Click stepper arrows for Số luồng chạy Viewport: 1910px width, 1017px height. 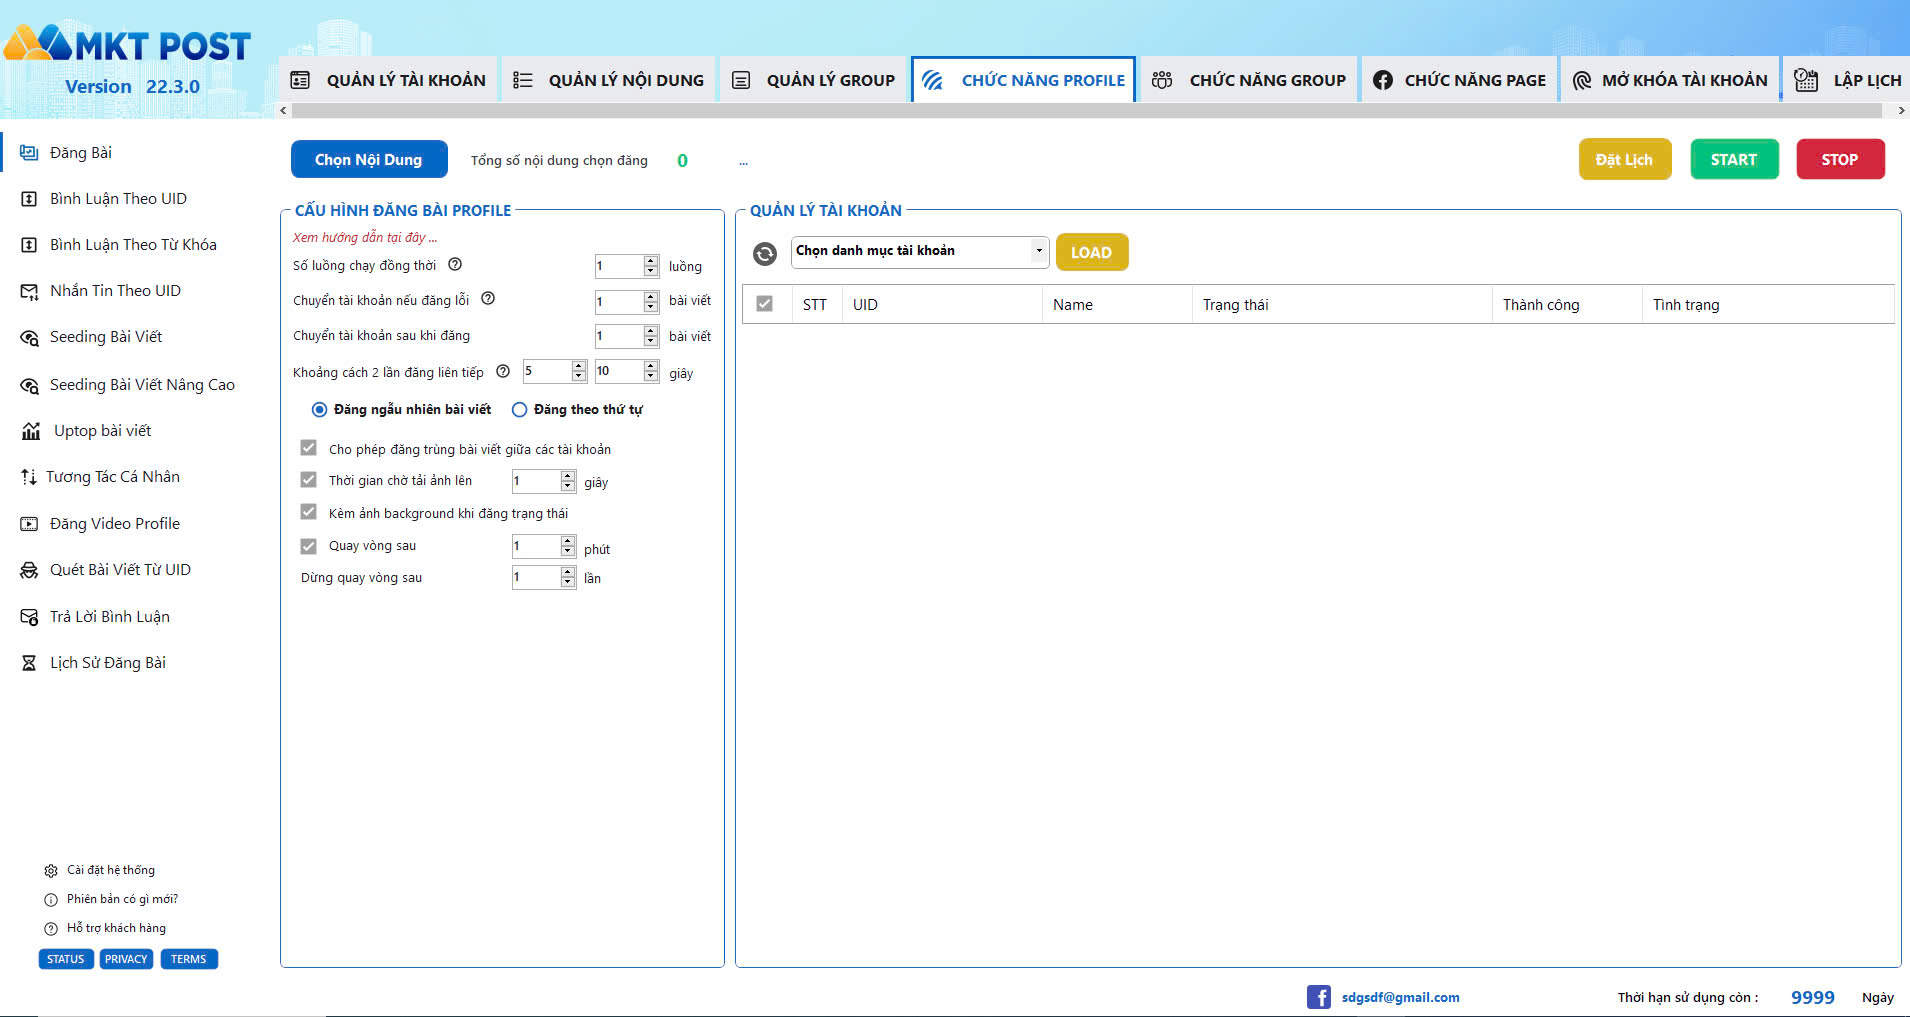coord(651,266)
